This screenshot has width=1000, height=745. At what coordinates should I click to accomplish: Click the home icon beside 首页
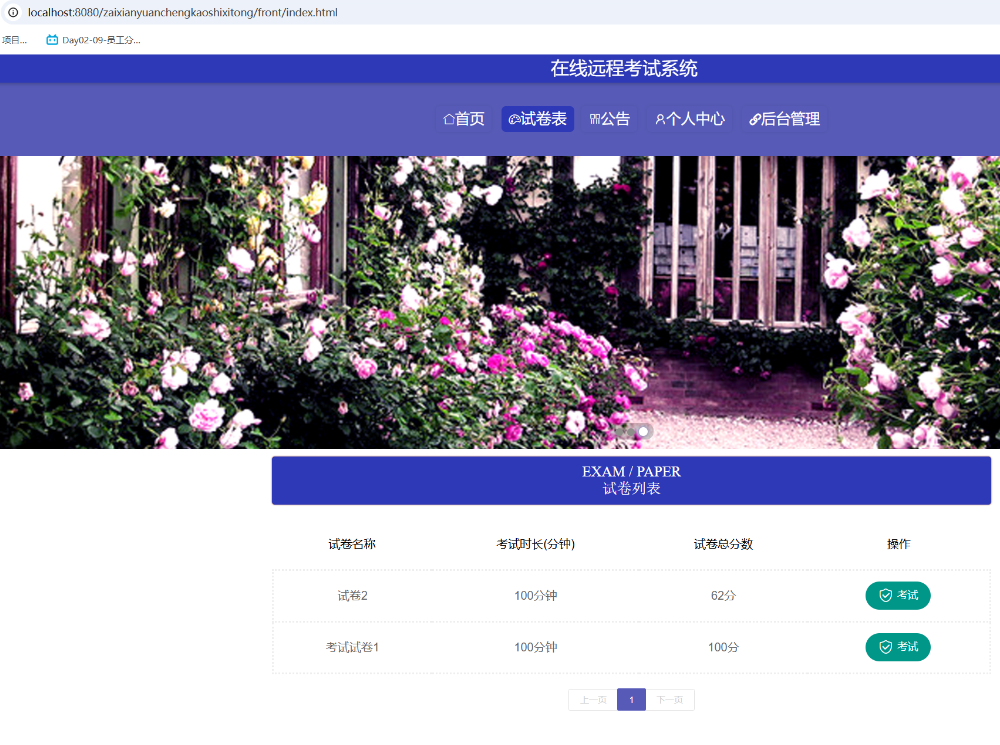[x=449, y=120]
